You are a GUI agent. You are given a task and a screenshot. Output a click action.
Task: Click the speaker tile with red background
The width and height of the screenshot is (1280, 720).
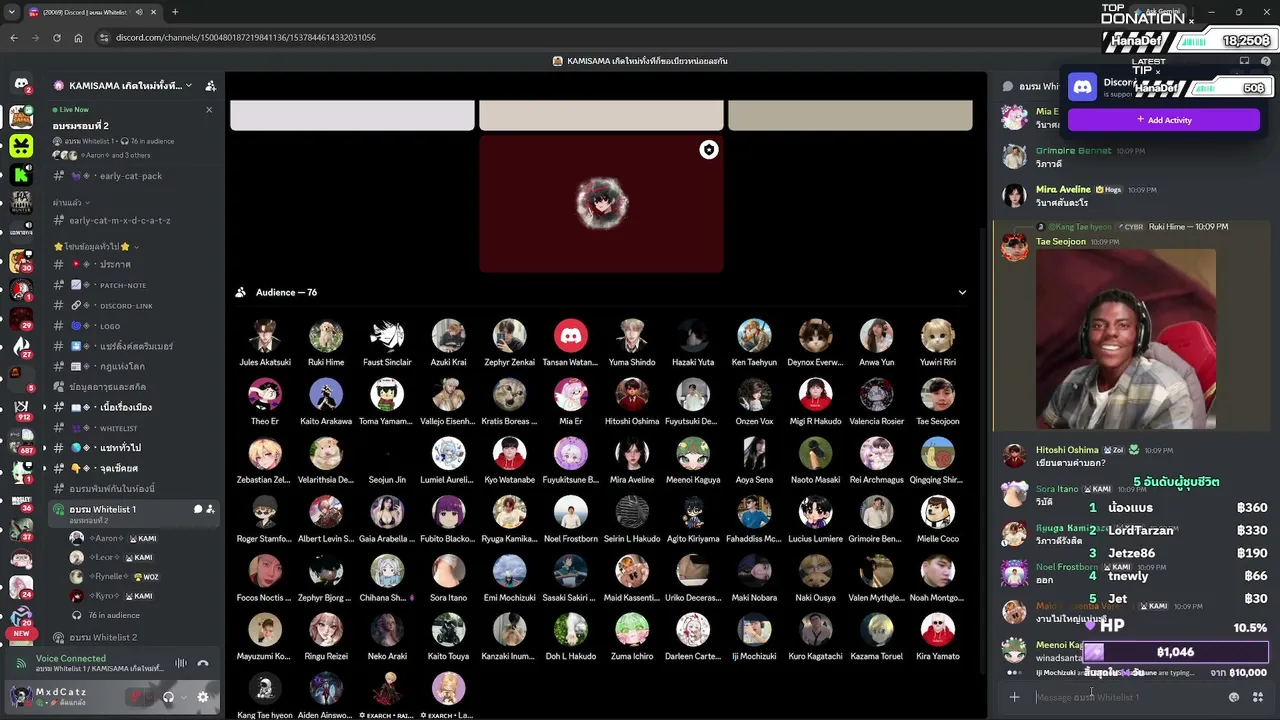[x=601, y=203]
